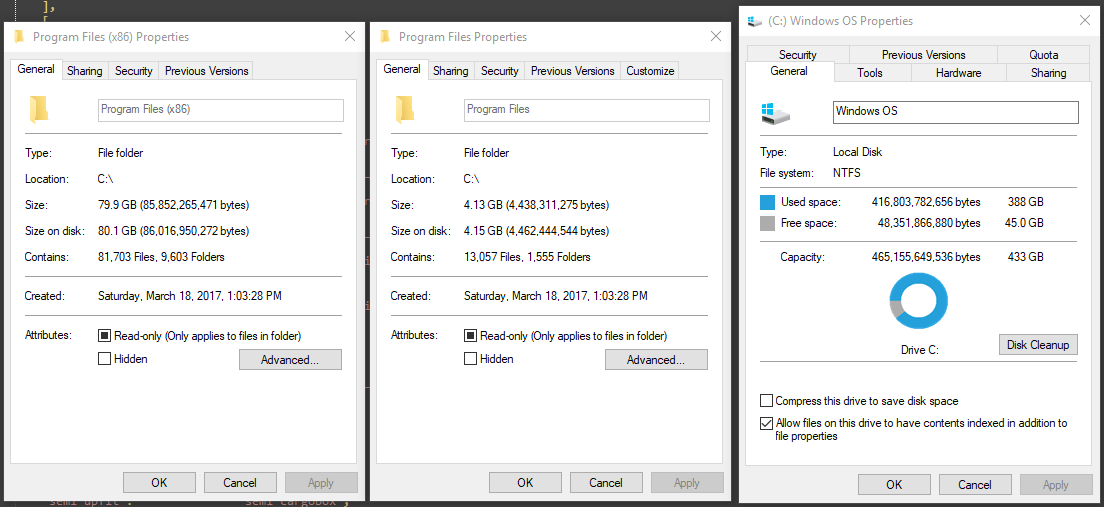This screenshot has height=507, width=1104.
Task: Click title bar drive icon of Windows OS Properties
Action: click(x=755, y=21)
